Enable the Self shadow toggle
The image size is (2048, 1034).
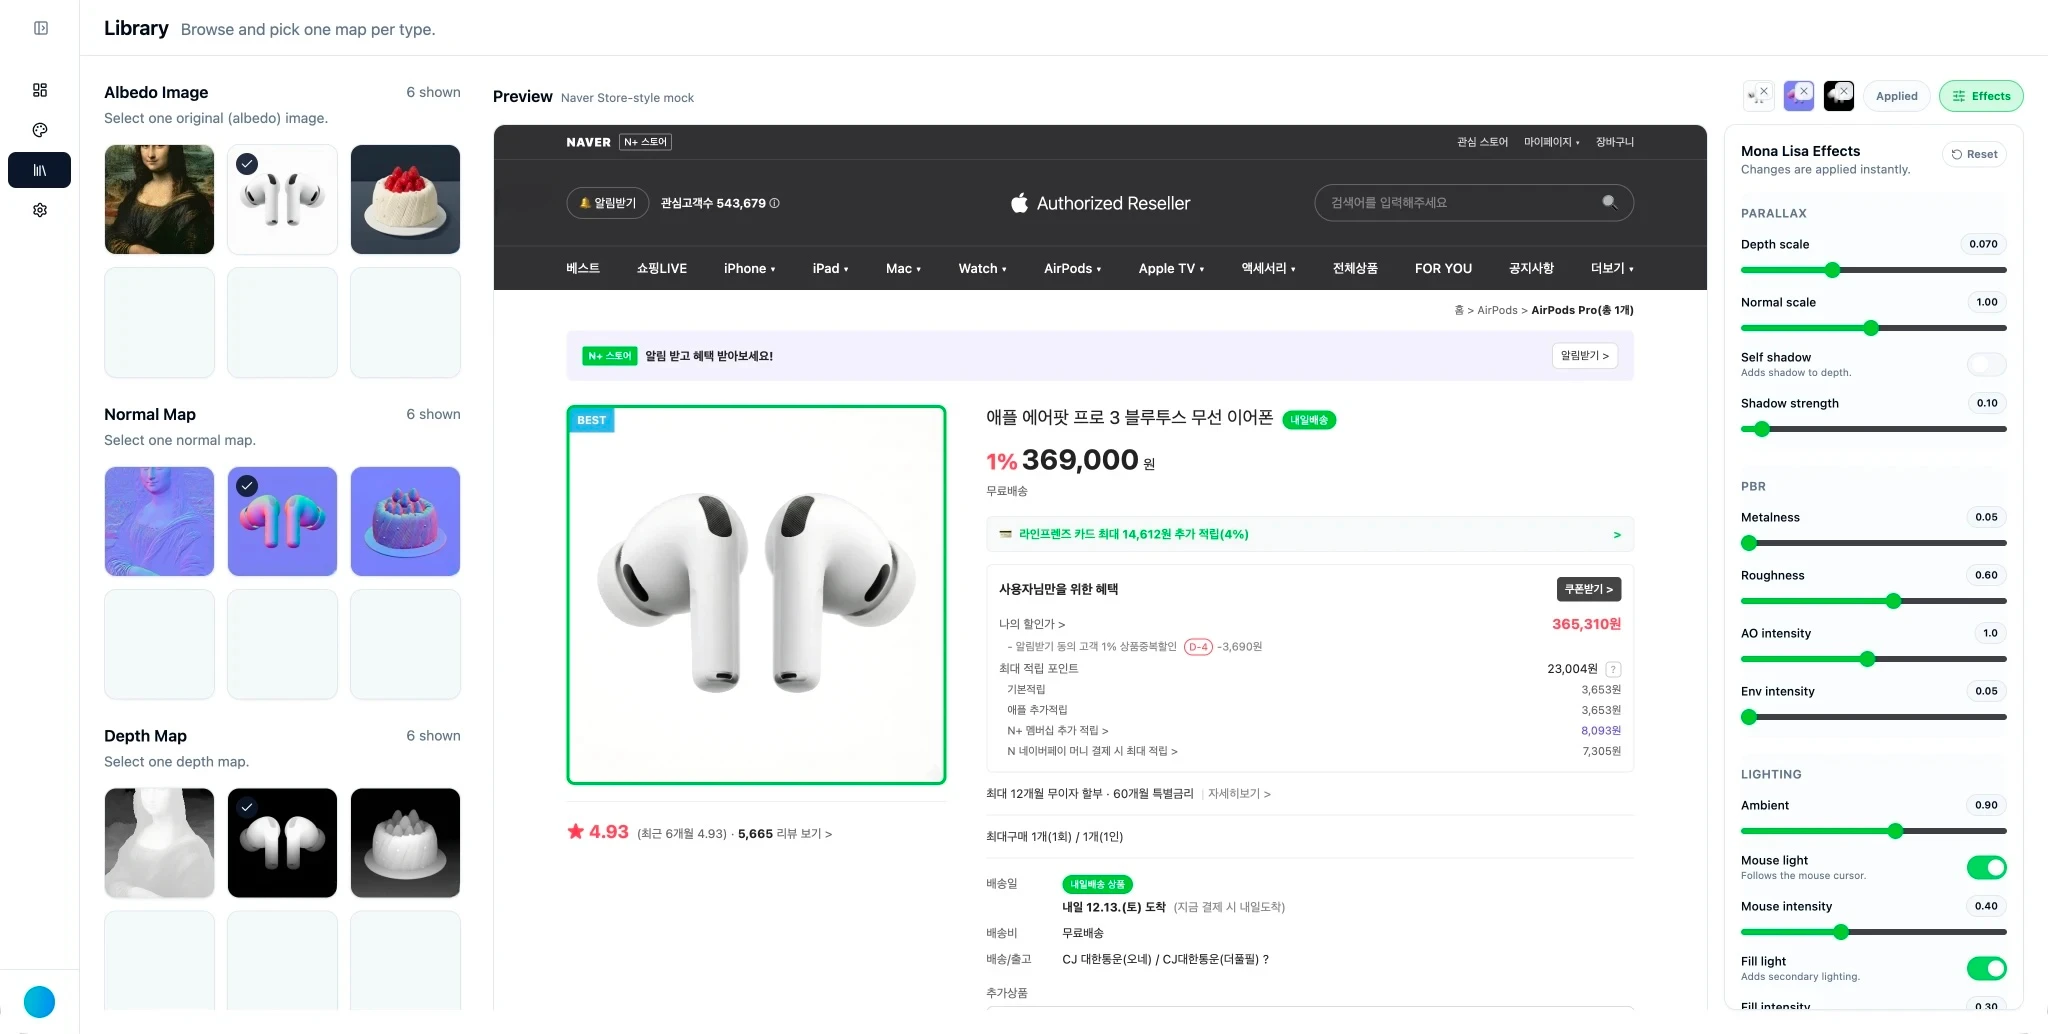pos(1985,365)
